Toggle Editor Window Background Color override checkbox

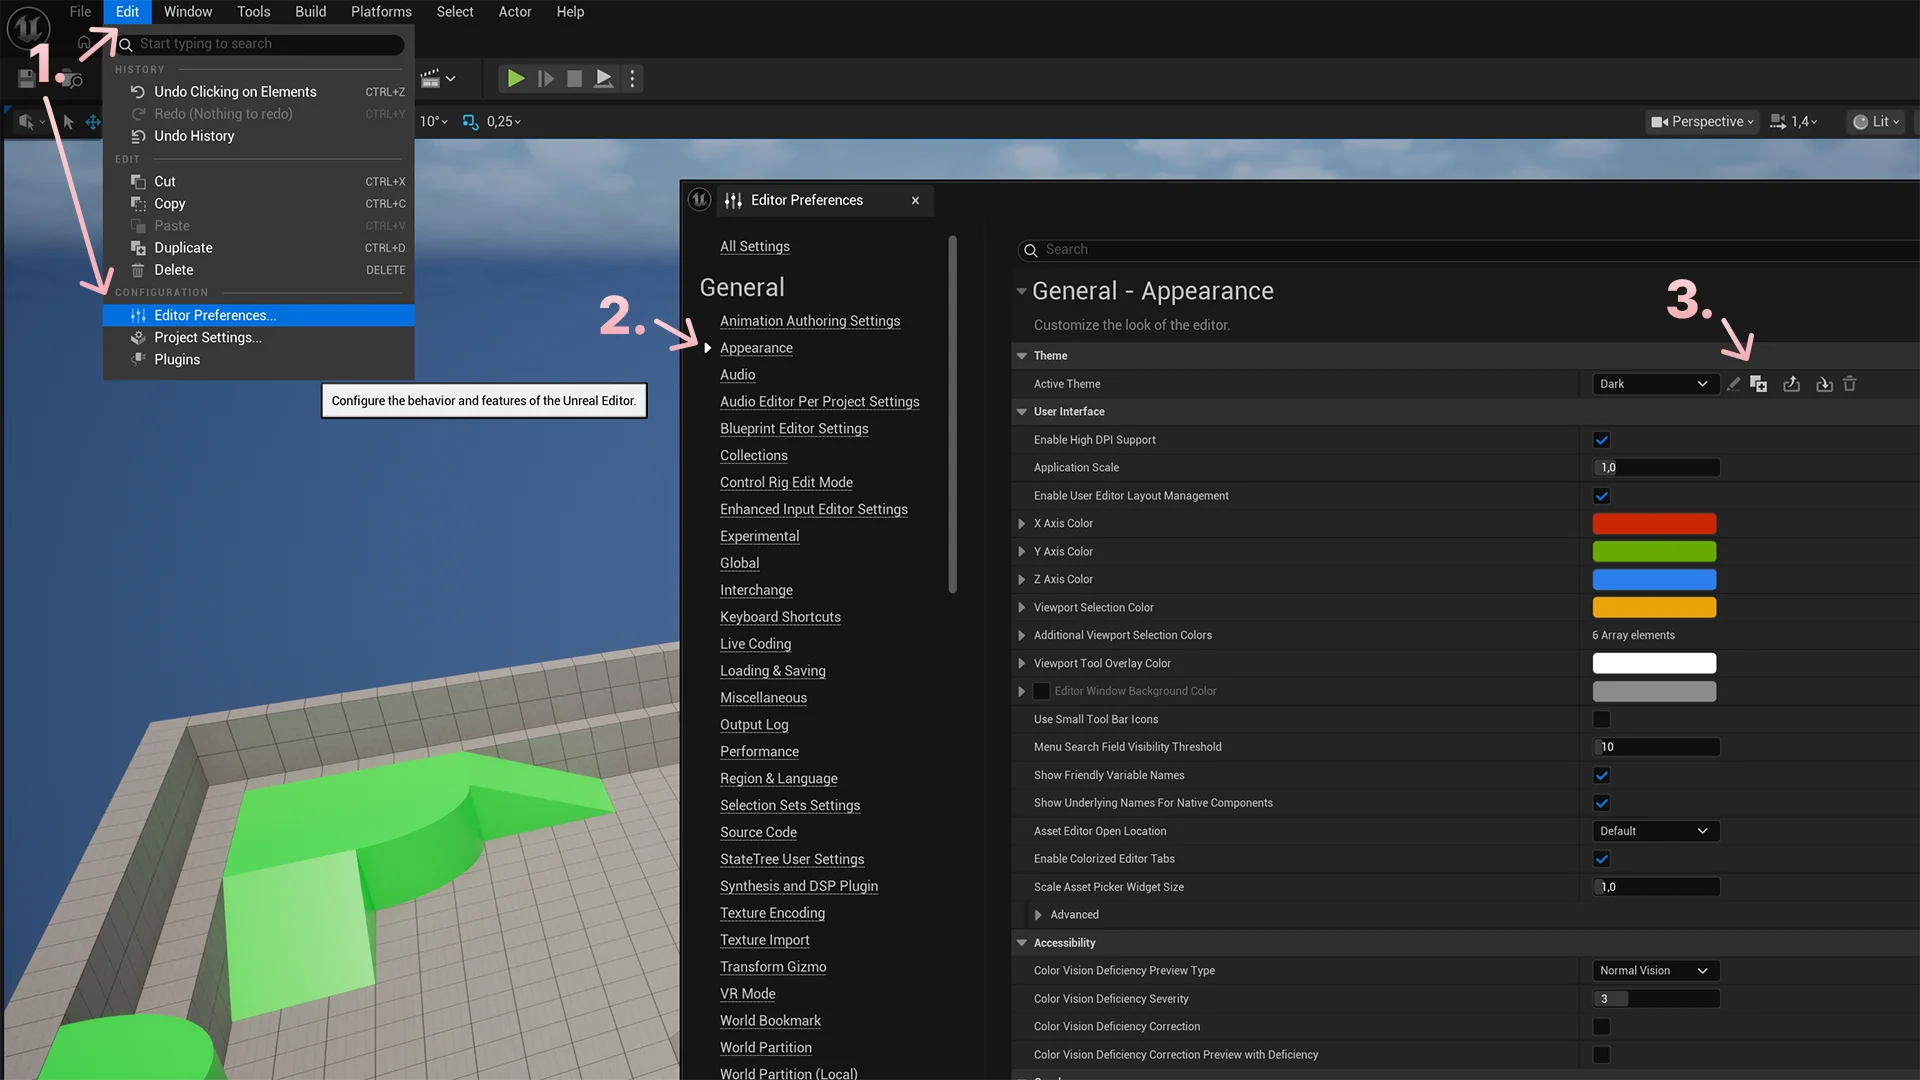point(1041,691)
